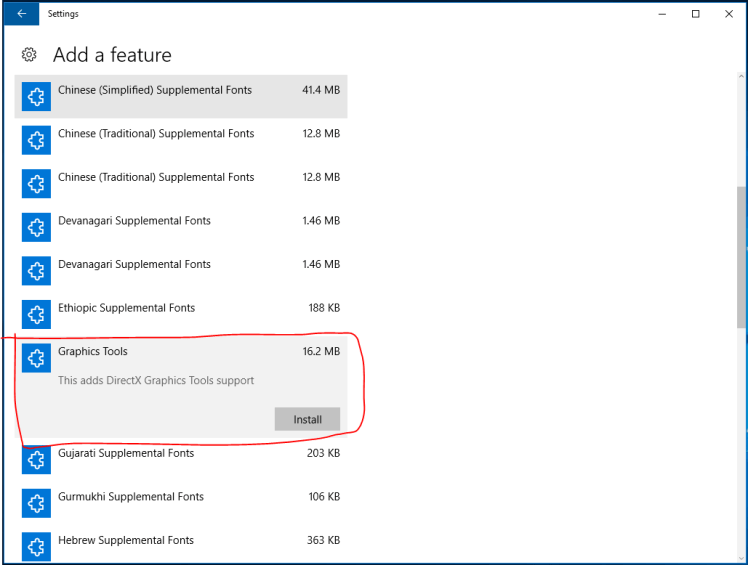Click the gear icon beside Add a feature
Viewport: 748px width, 565px height.
[29, 55]
